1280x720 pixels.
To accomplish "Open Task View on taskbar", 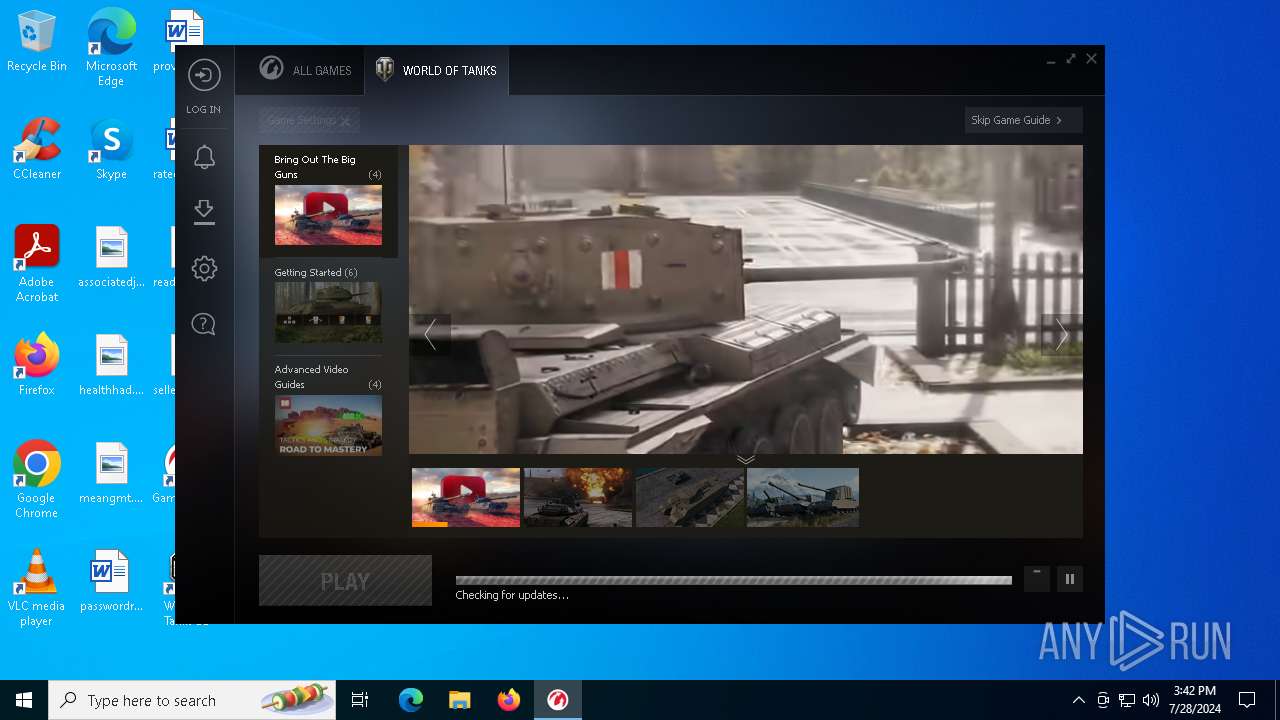I will [360, 700].
